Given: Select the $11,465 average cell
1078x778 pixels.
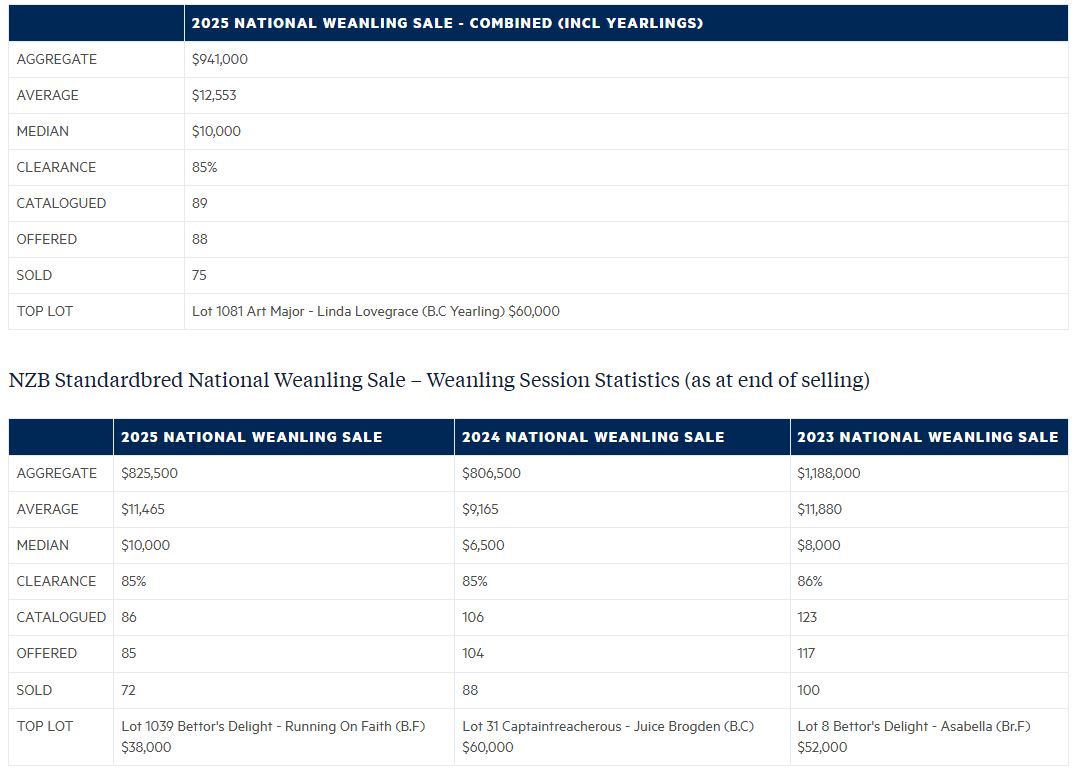Looking at the screenshot, I should (143, 509).
